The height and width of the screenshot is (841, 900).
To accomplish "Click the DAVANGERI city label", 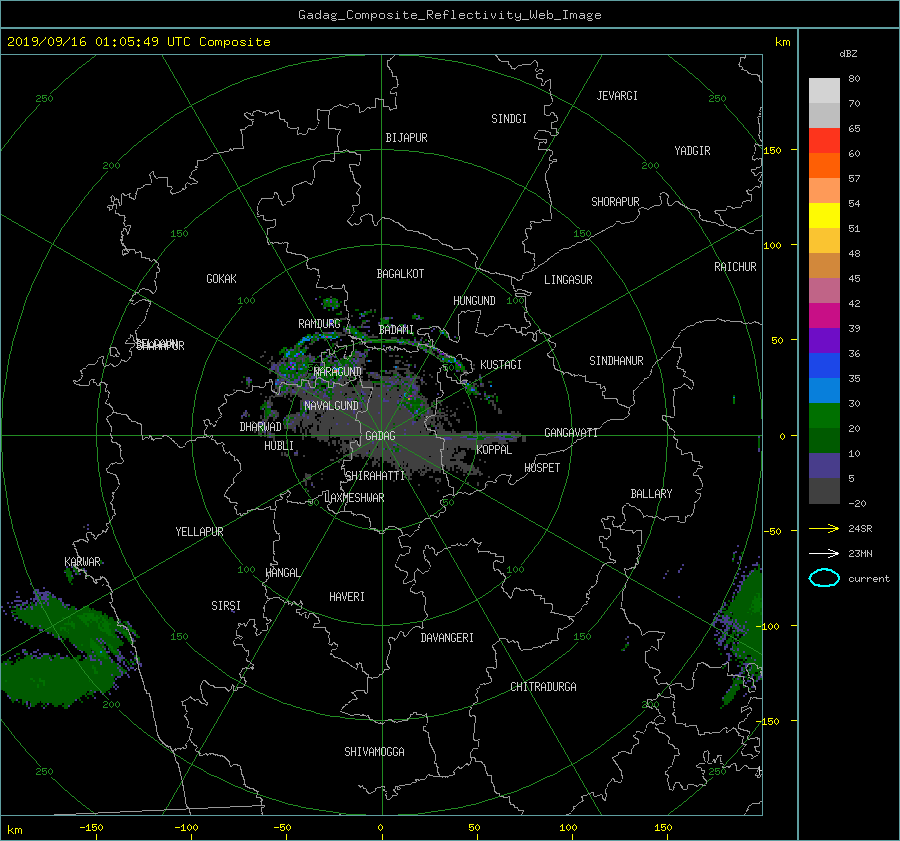I will pos(447,638).
